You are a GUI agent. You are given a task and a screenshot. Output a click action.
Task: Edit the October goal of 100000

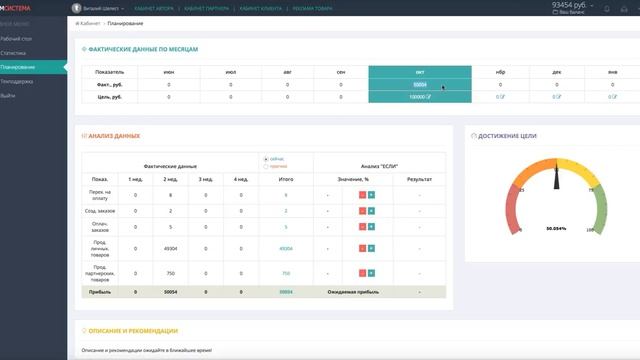[x=429, y=97]
